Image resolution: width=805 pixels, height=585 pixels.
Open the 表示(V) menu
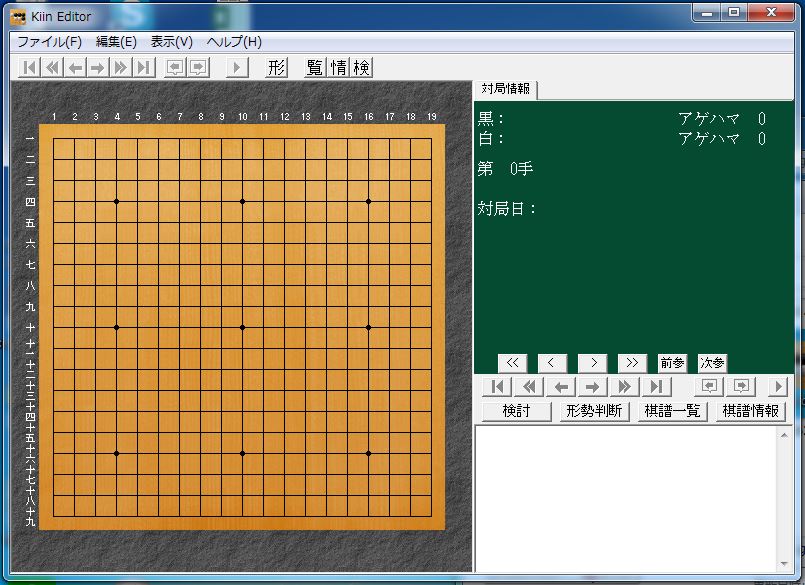pos(171,42)
